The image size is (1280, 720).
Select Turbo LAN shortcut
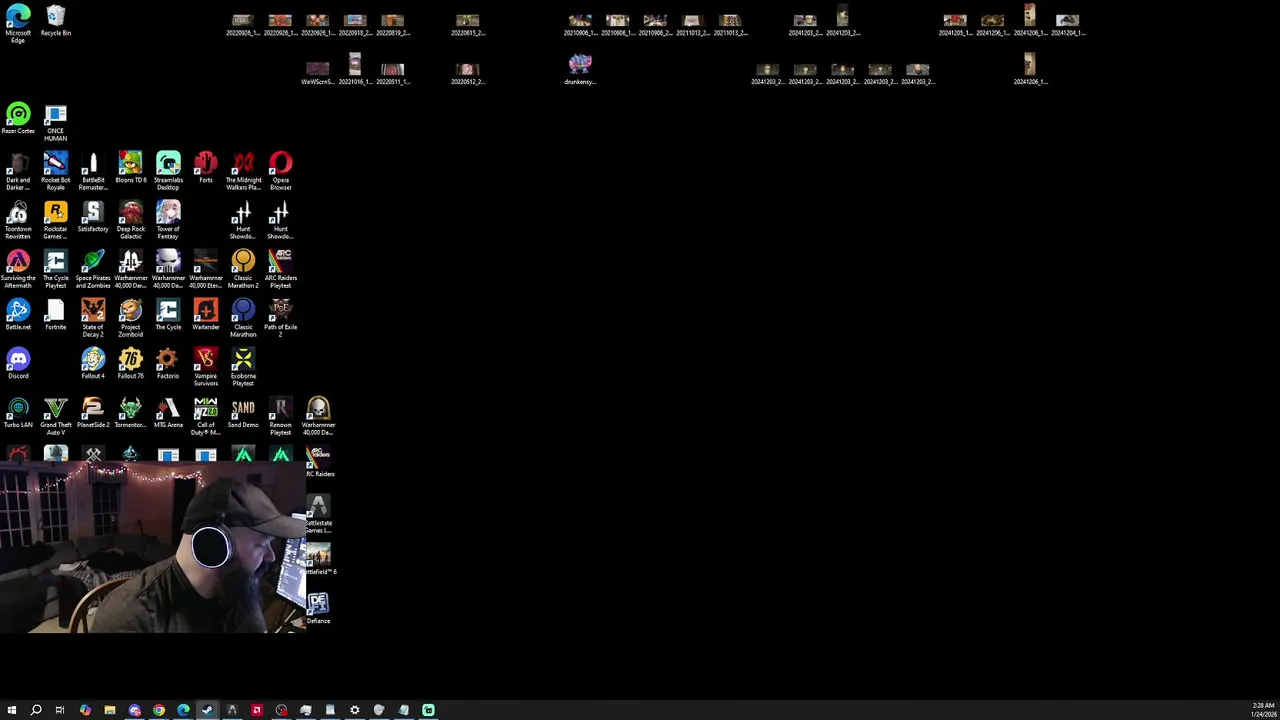pos(18,413)
